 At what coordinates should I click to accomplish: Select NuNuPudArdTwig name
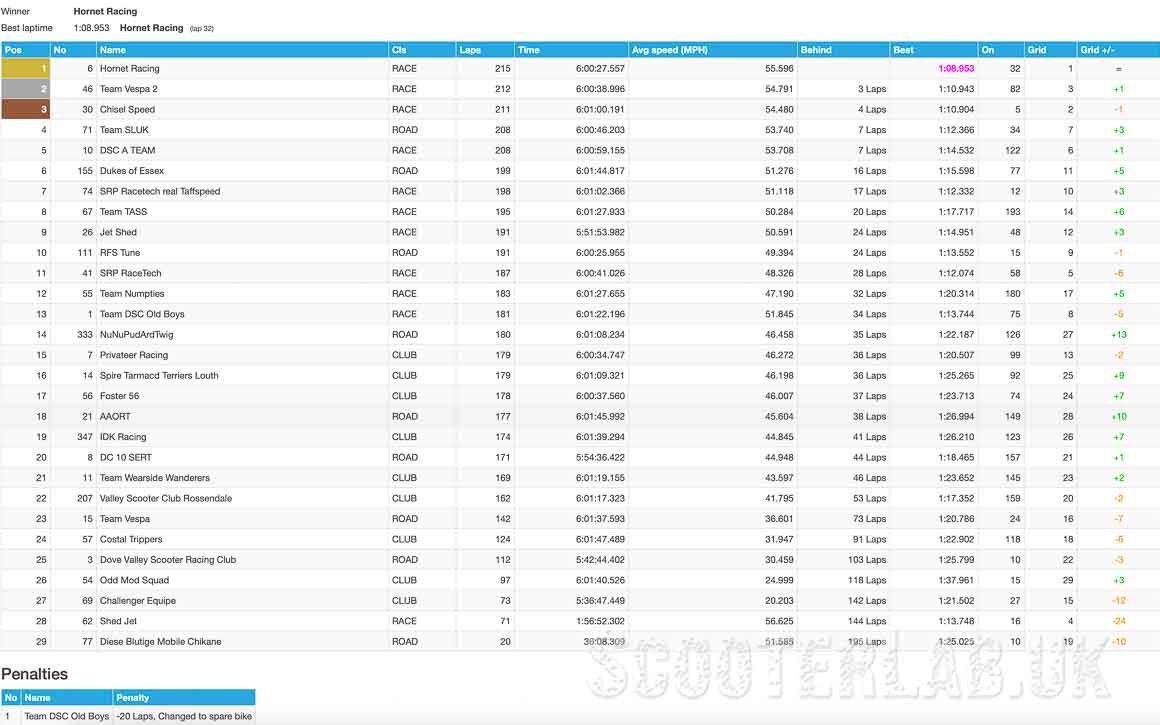pyautogui.click(x=136, y=334)
